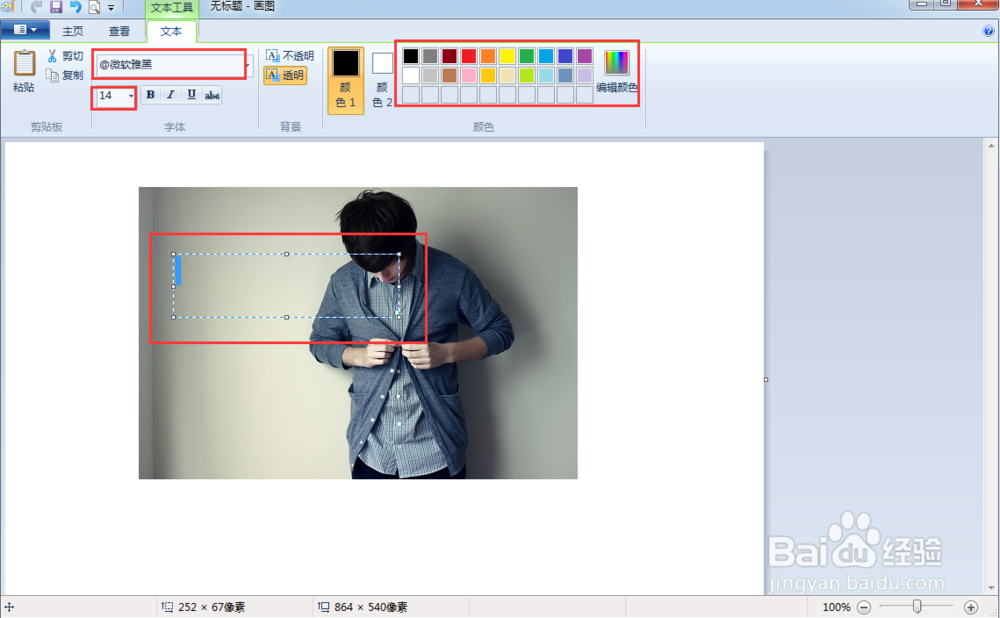This screenshot has width=1000, height=618.
Task: Click the cursor position crosshair icon in status bar
Action: 9,607
